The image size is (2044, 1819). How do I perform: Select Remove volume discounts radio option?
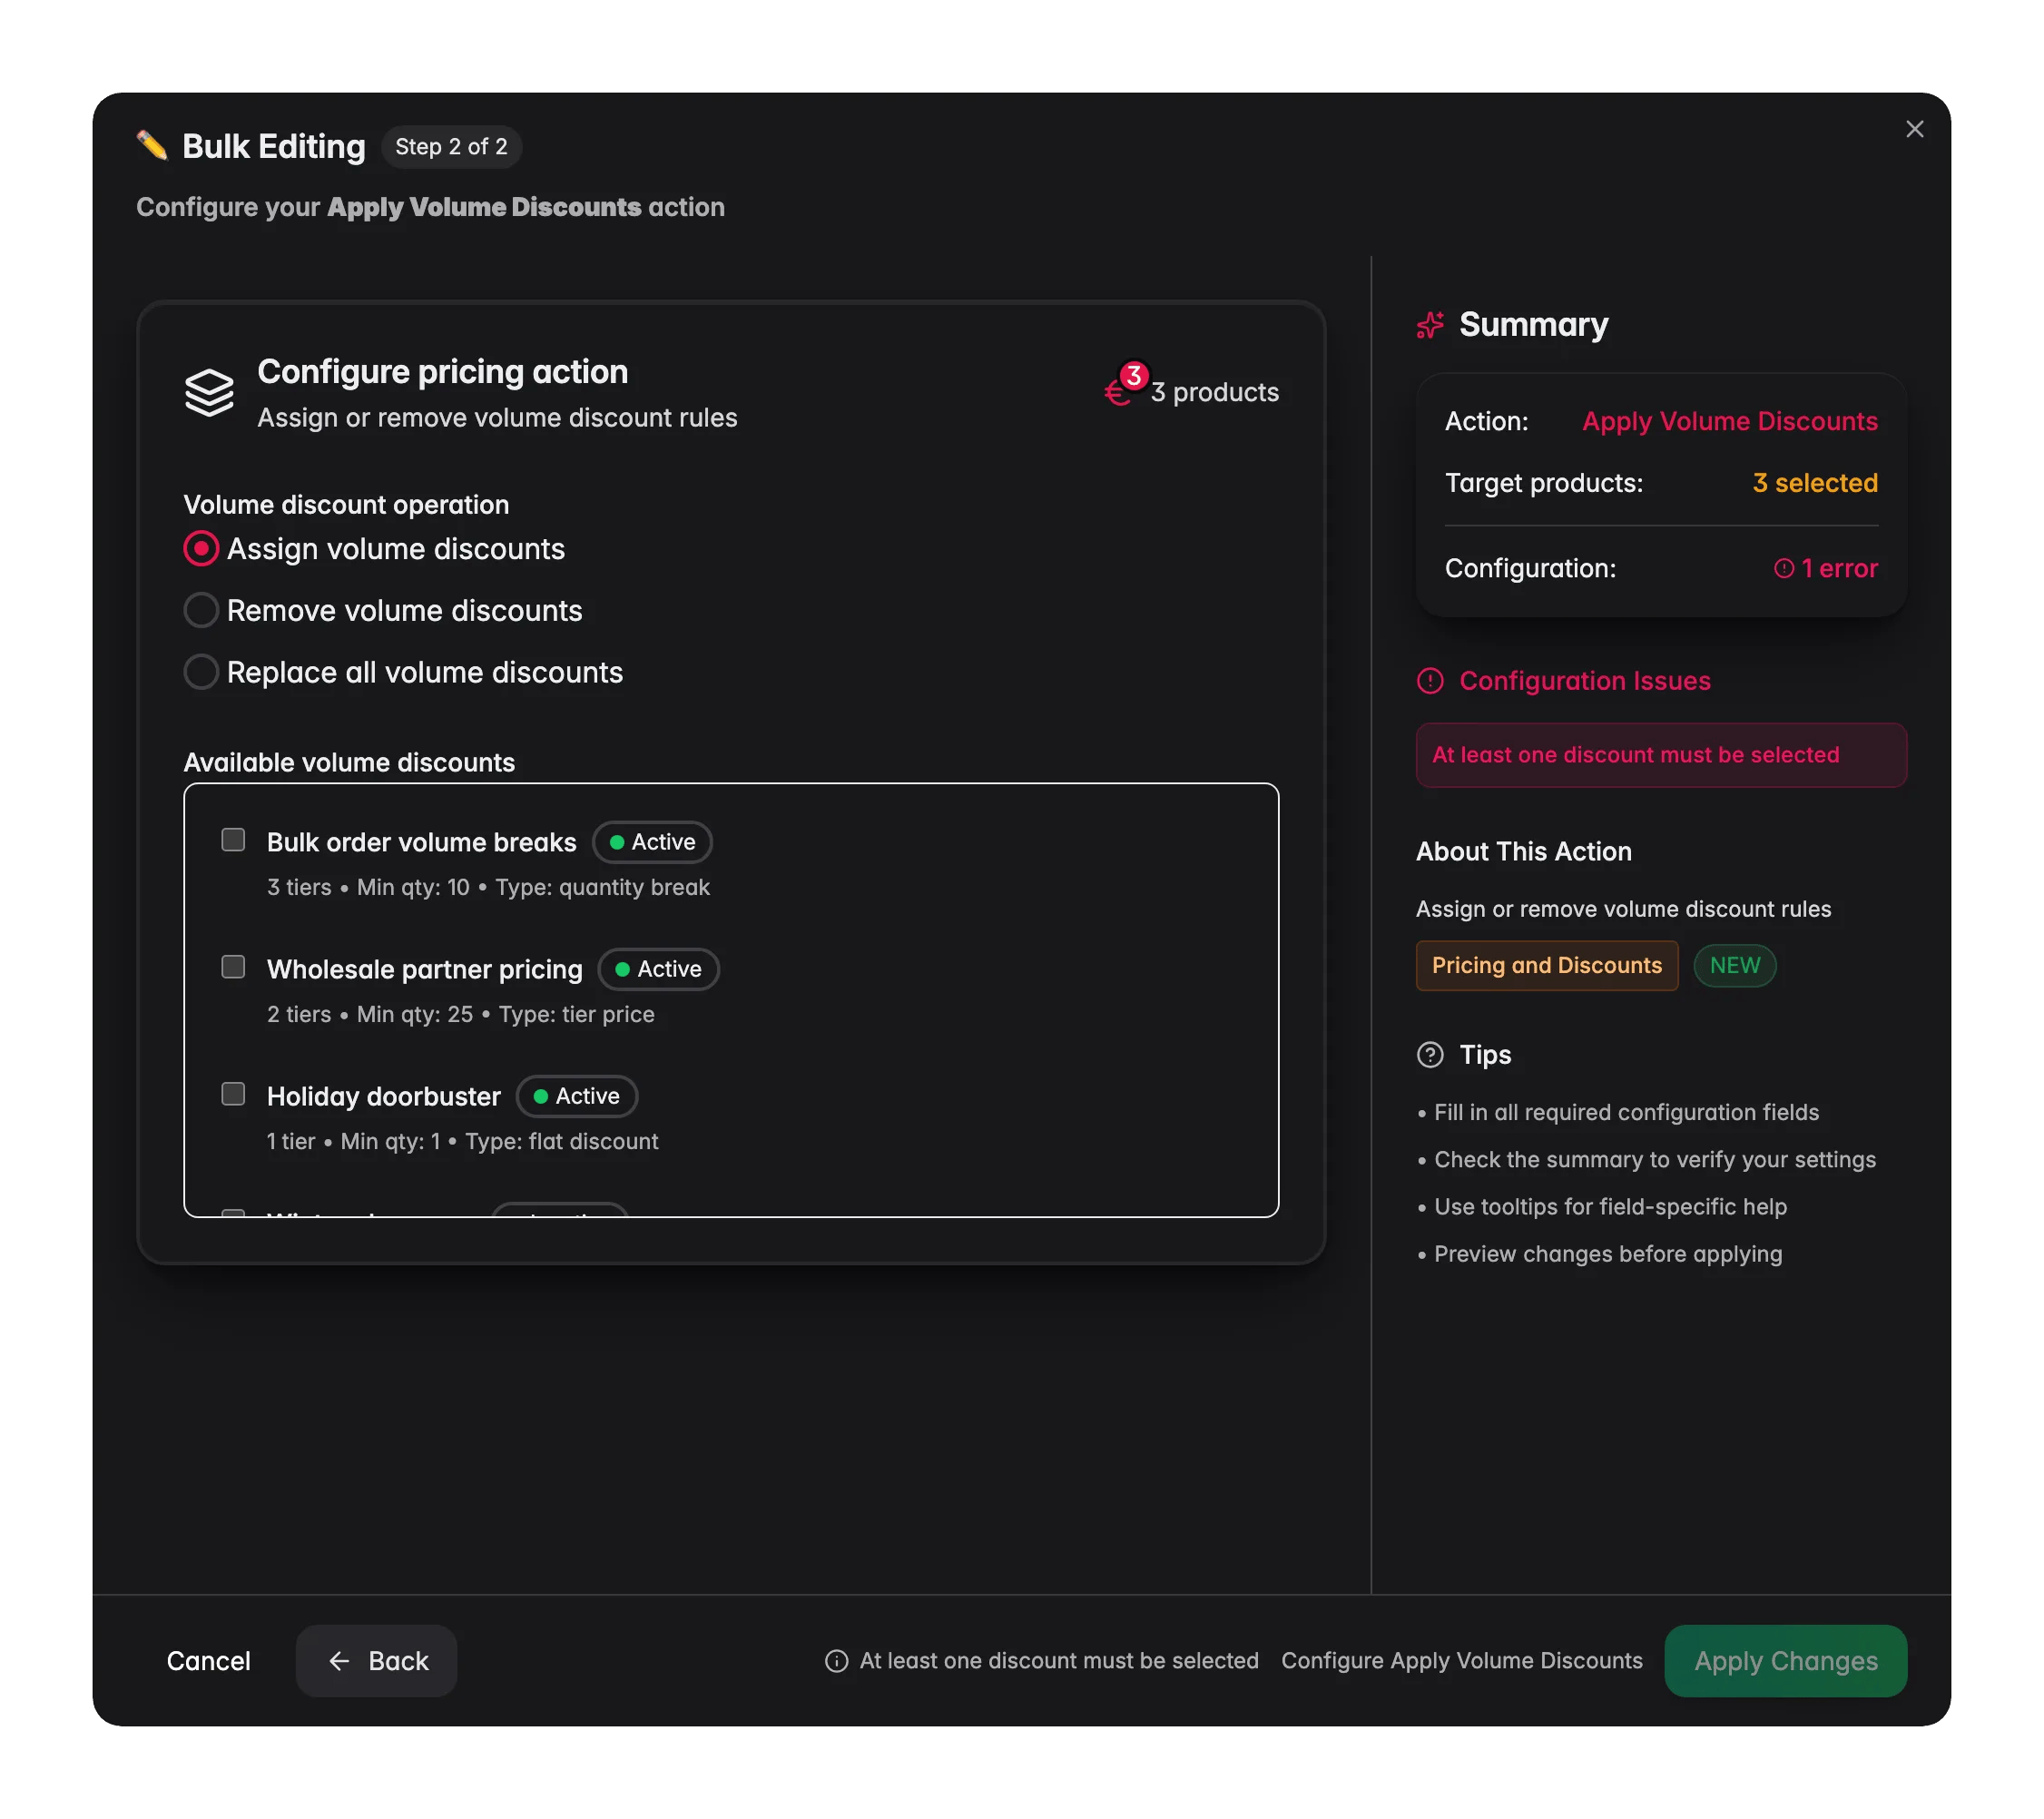[x=201, y=610]
